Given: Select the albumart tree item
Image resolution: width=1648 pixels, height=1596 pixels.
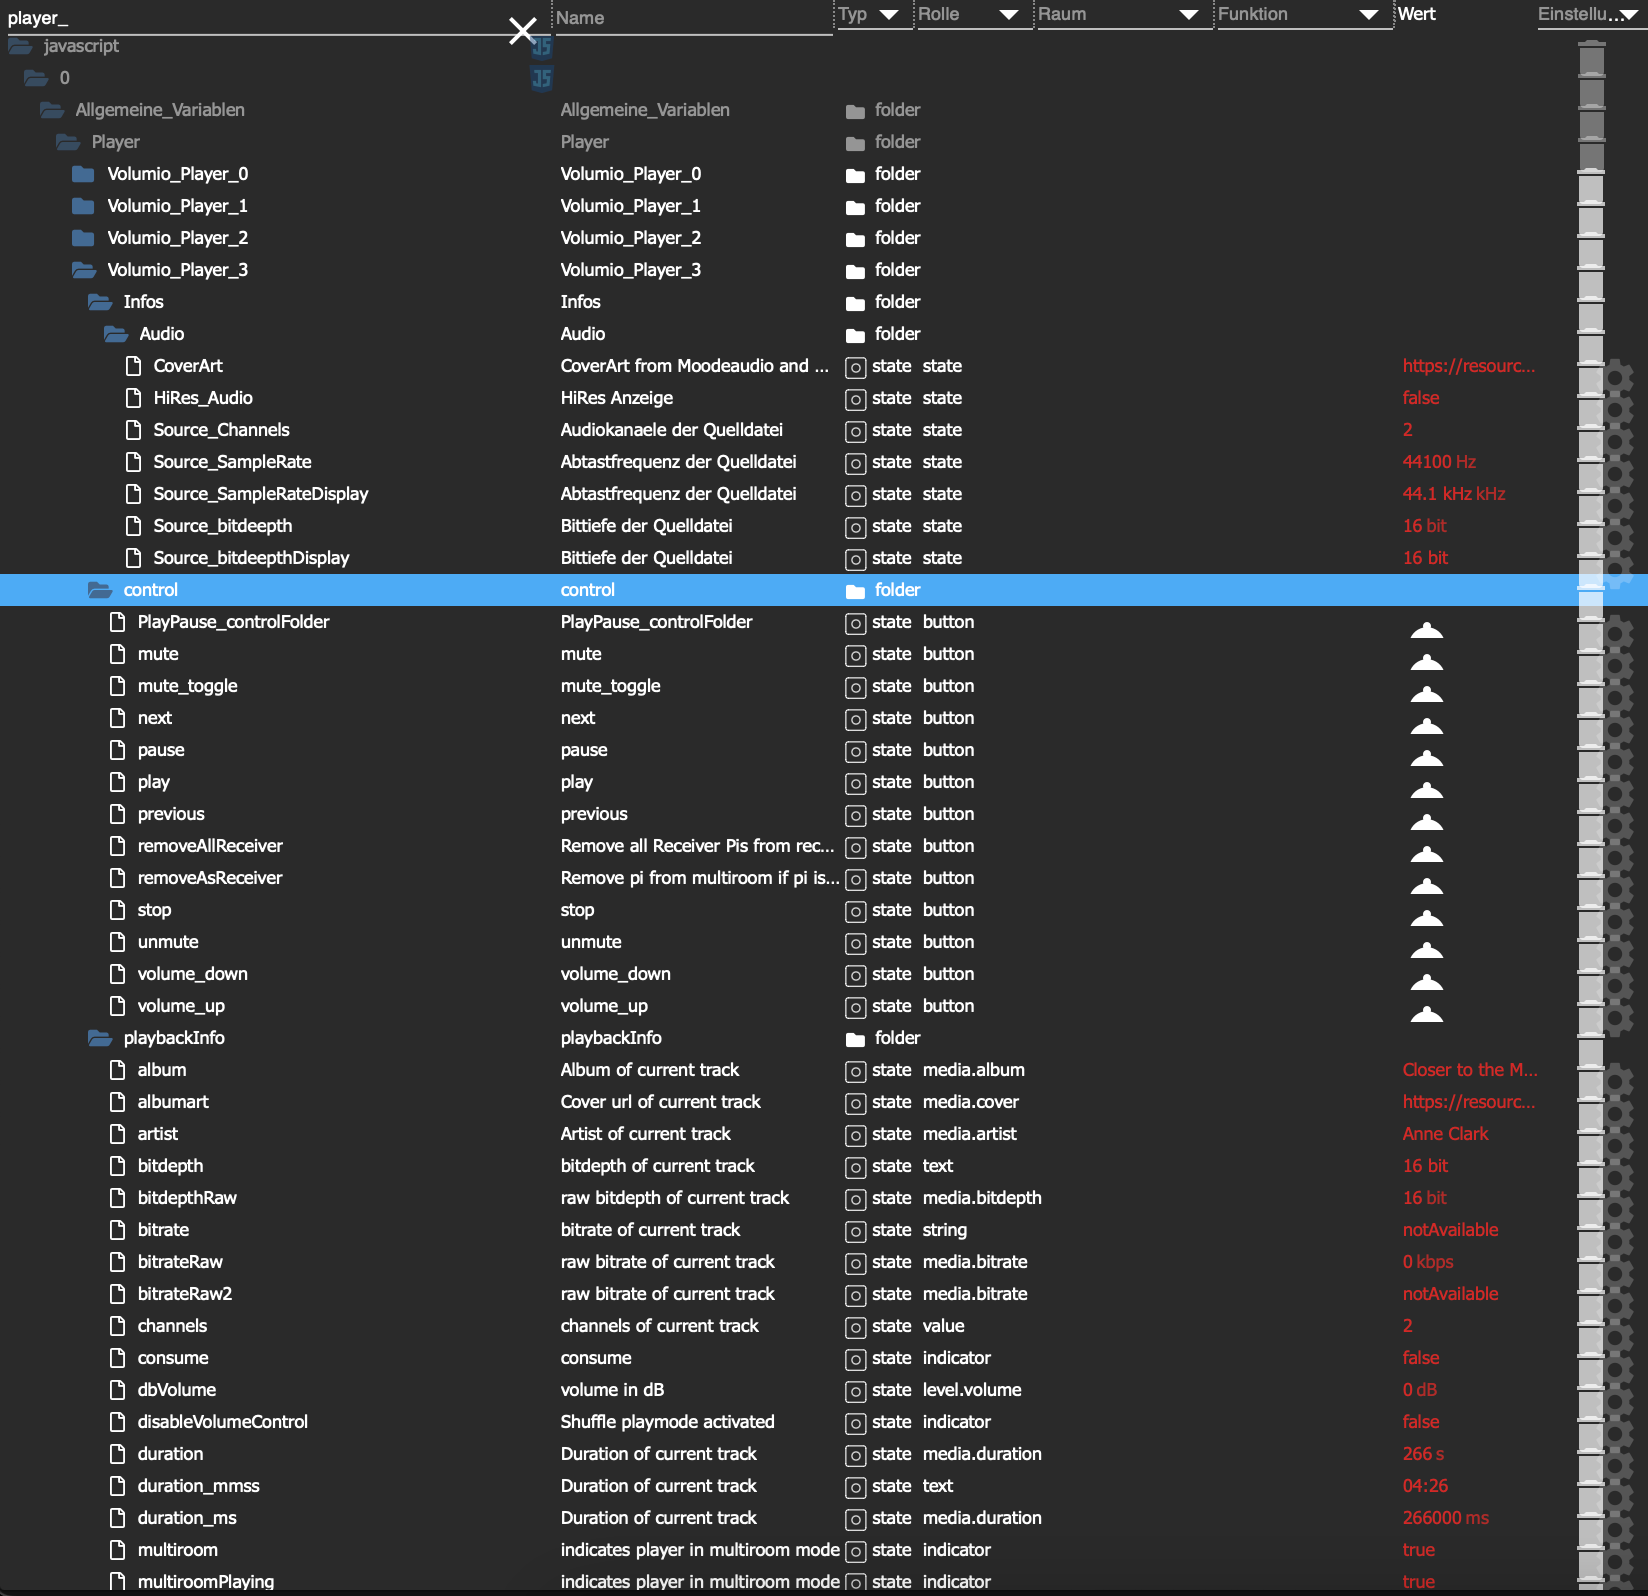Looking at the screenshot, I should (173, 1102).
